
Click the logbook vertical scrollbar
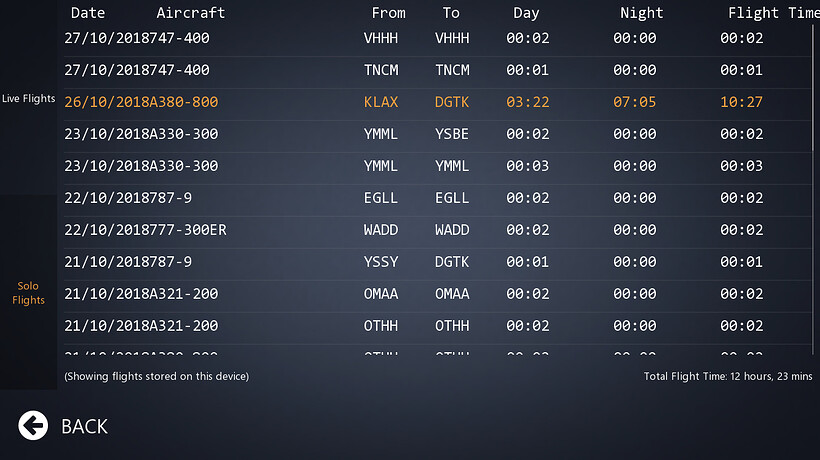tap(813, 90)
